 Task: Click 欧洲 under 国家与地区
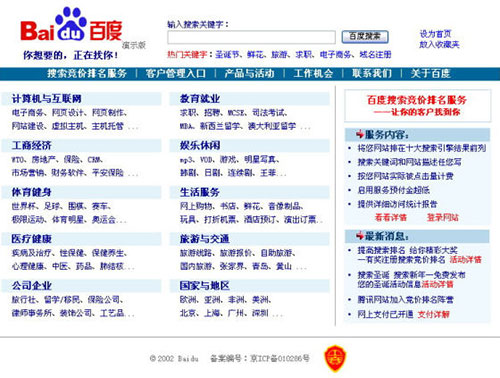pyautogui.click(x=188, y=300)
